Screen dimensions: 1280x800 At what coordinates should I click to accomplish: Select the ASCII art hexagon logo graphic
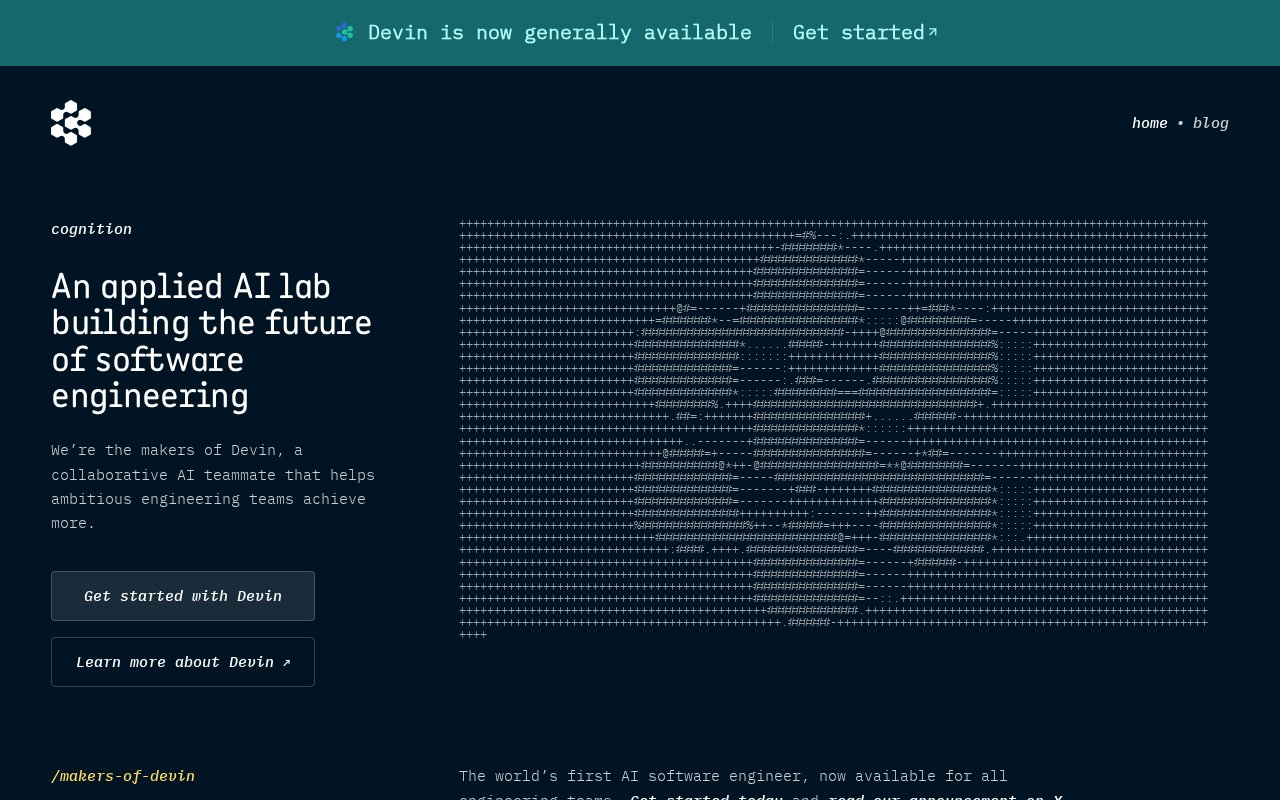(833, 429)
